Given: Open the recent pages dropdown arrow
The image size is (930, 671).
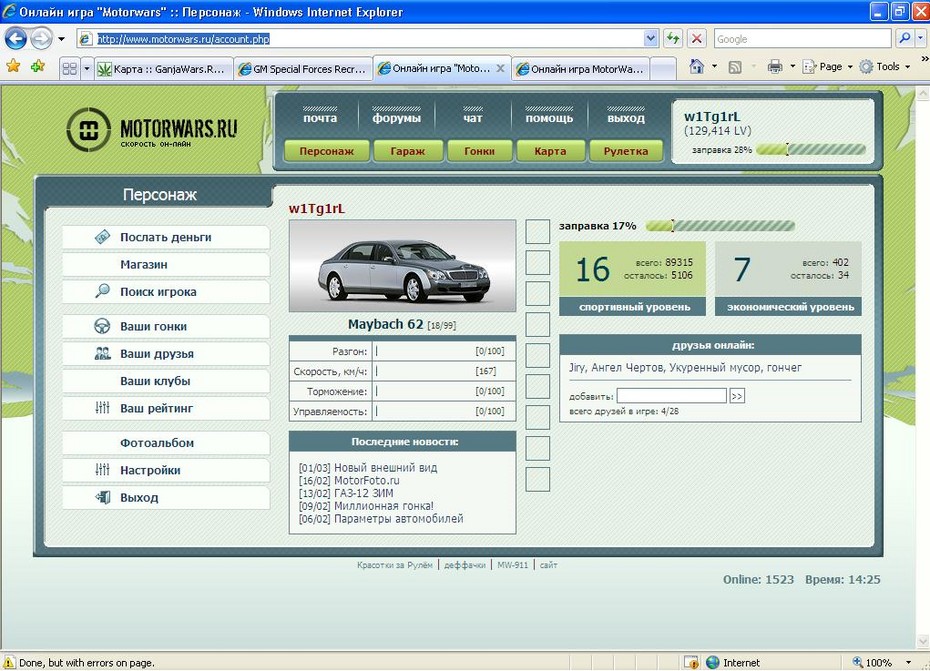Looking at the screenshot, I should coord(61,39).
